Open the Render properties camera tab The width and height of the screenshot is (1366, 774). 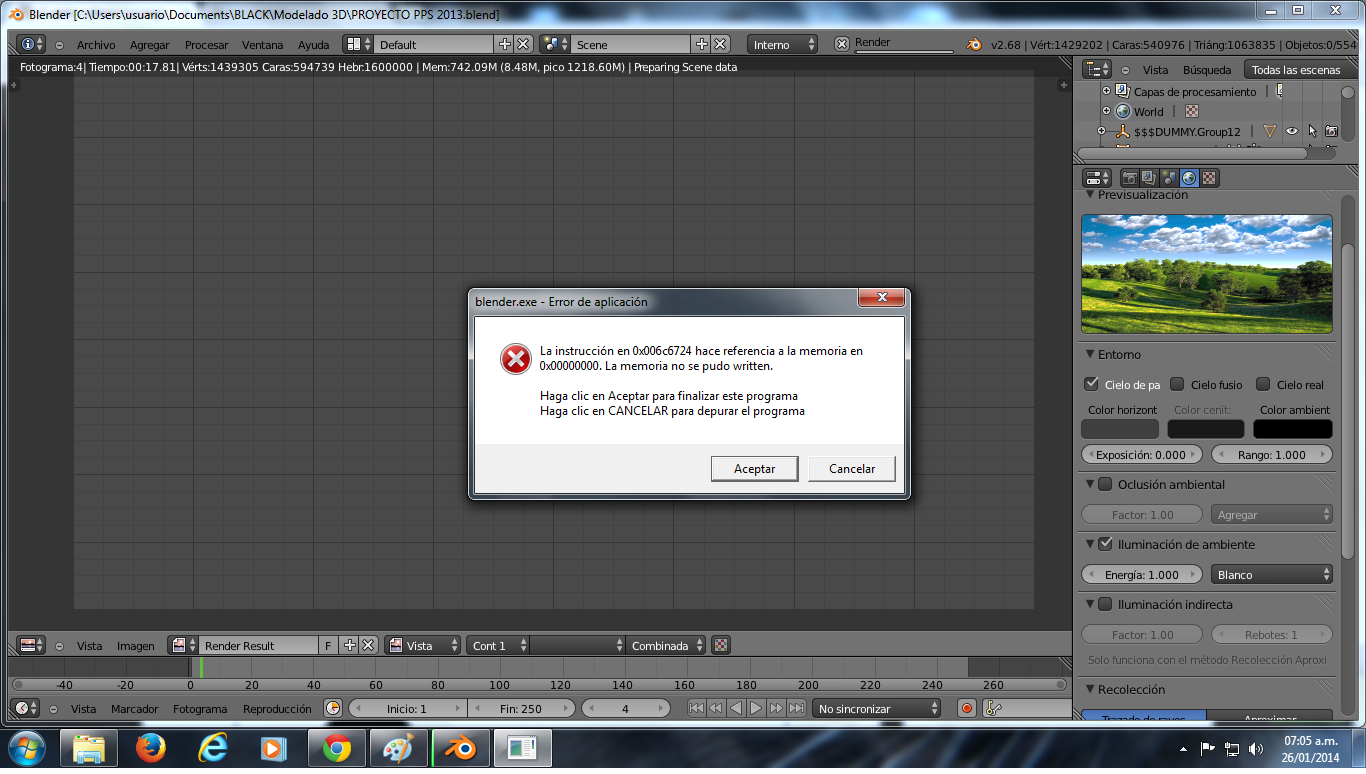pyautogui.click(x=1130, y=178)
